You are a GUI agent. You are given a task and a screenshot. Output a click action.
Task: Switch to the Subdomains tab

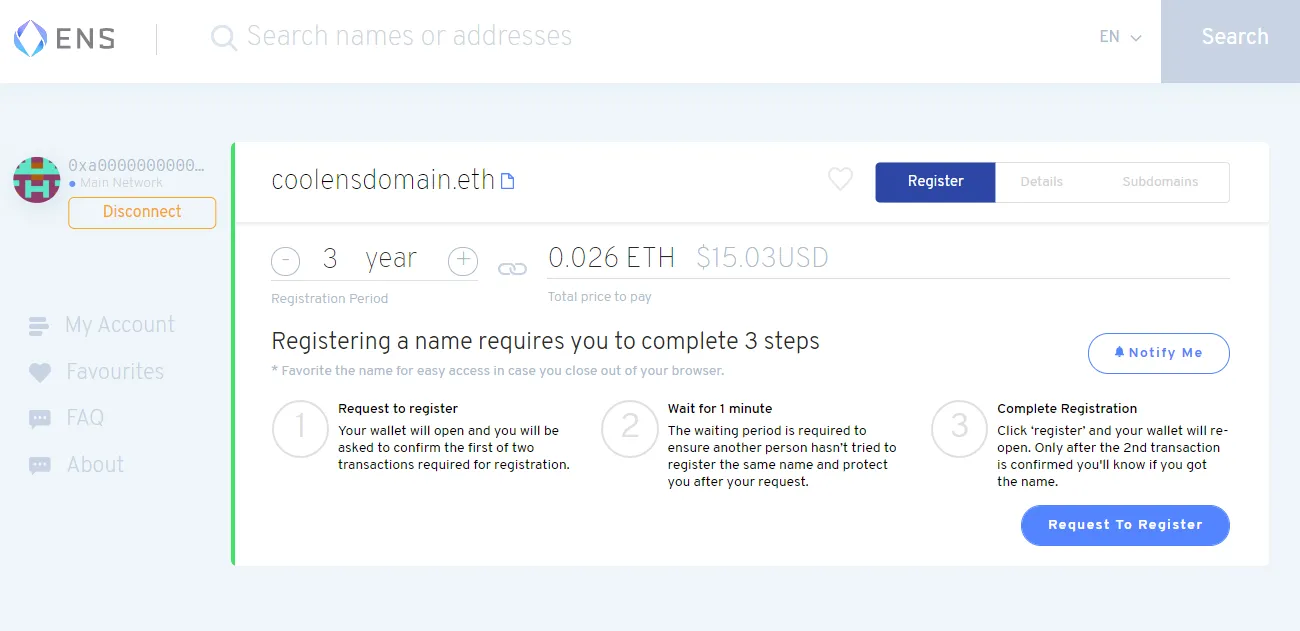[x=1159, y=182]
